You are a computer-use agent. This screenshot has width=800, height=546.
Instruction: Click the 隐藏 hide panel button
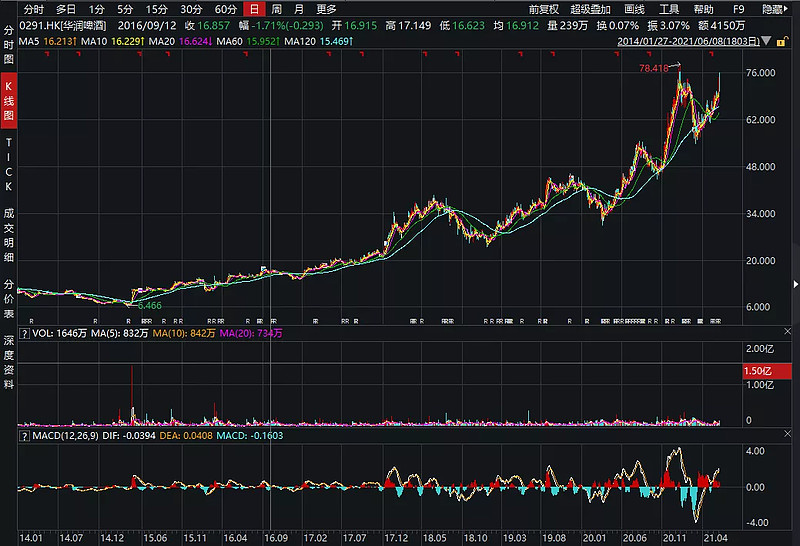pos(772,9)
